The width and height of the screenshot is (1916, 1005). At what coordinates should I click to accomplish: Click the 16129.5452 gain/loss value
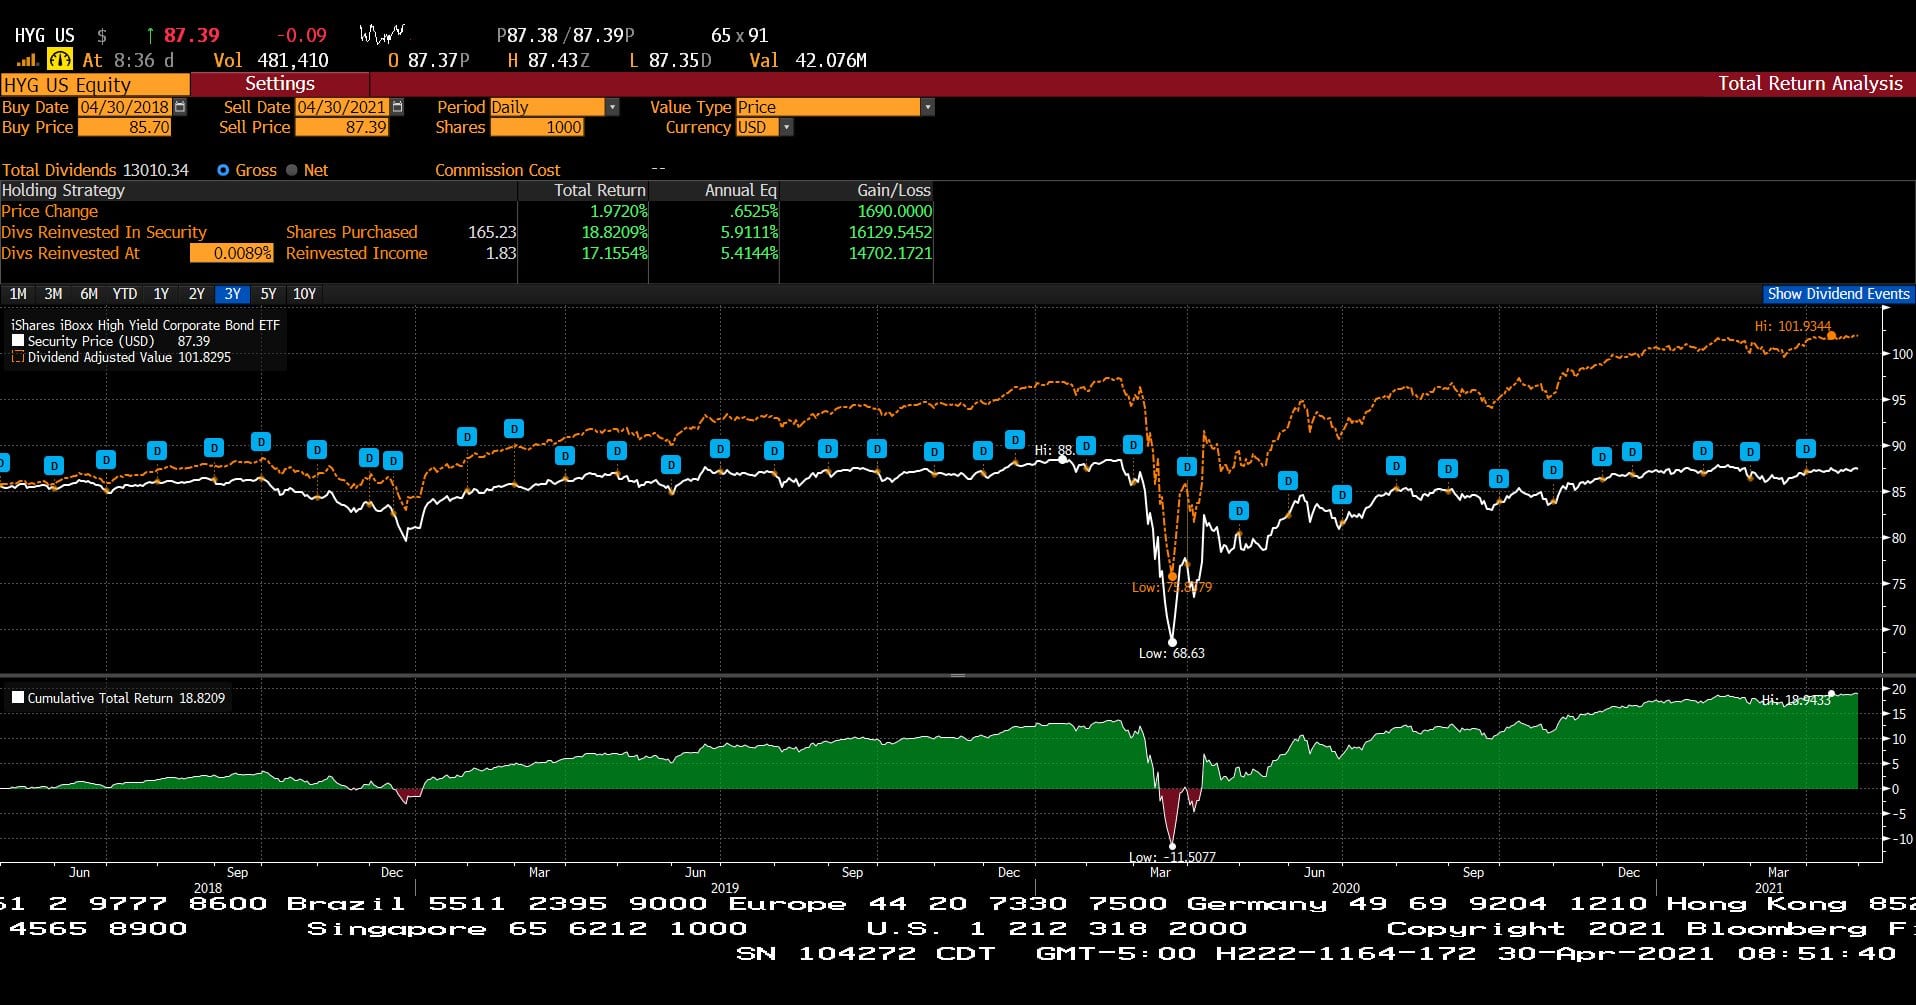point(890,232)
